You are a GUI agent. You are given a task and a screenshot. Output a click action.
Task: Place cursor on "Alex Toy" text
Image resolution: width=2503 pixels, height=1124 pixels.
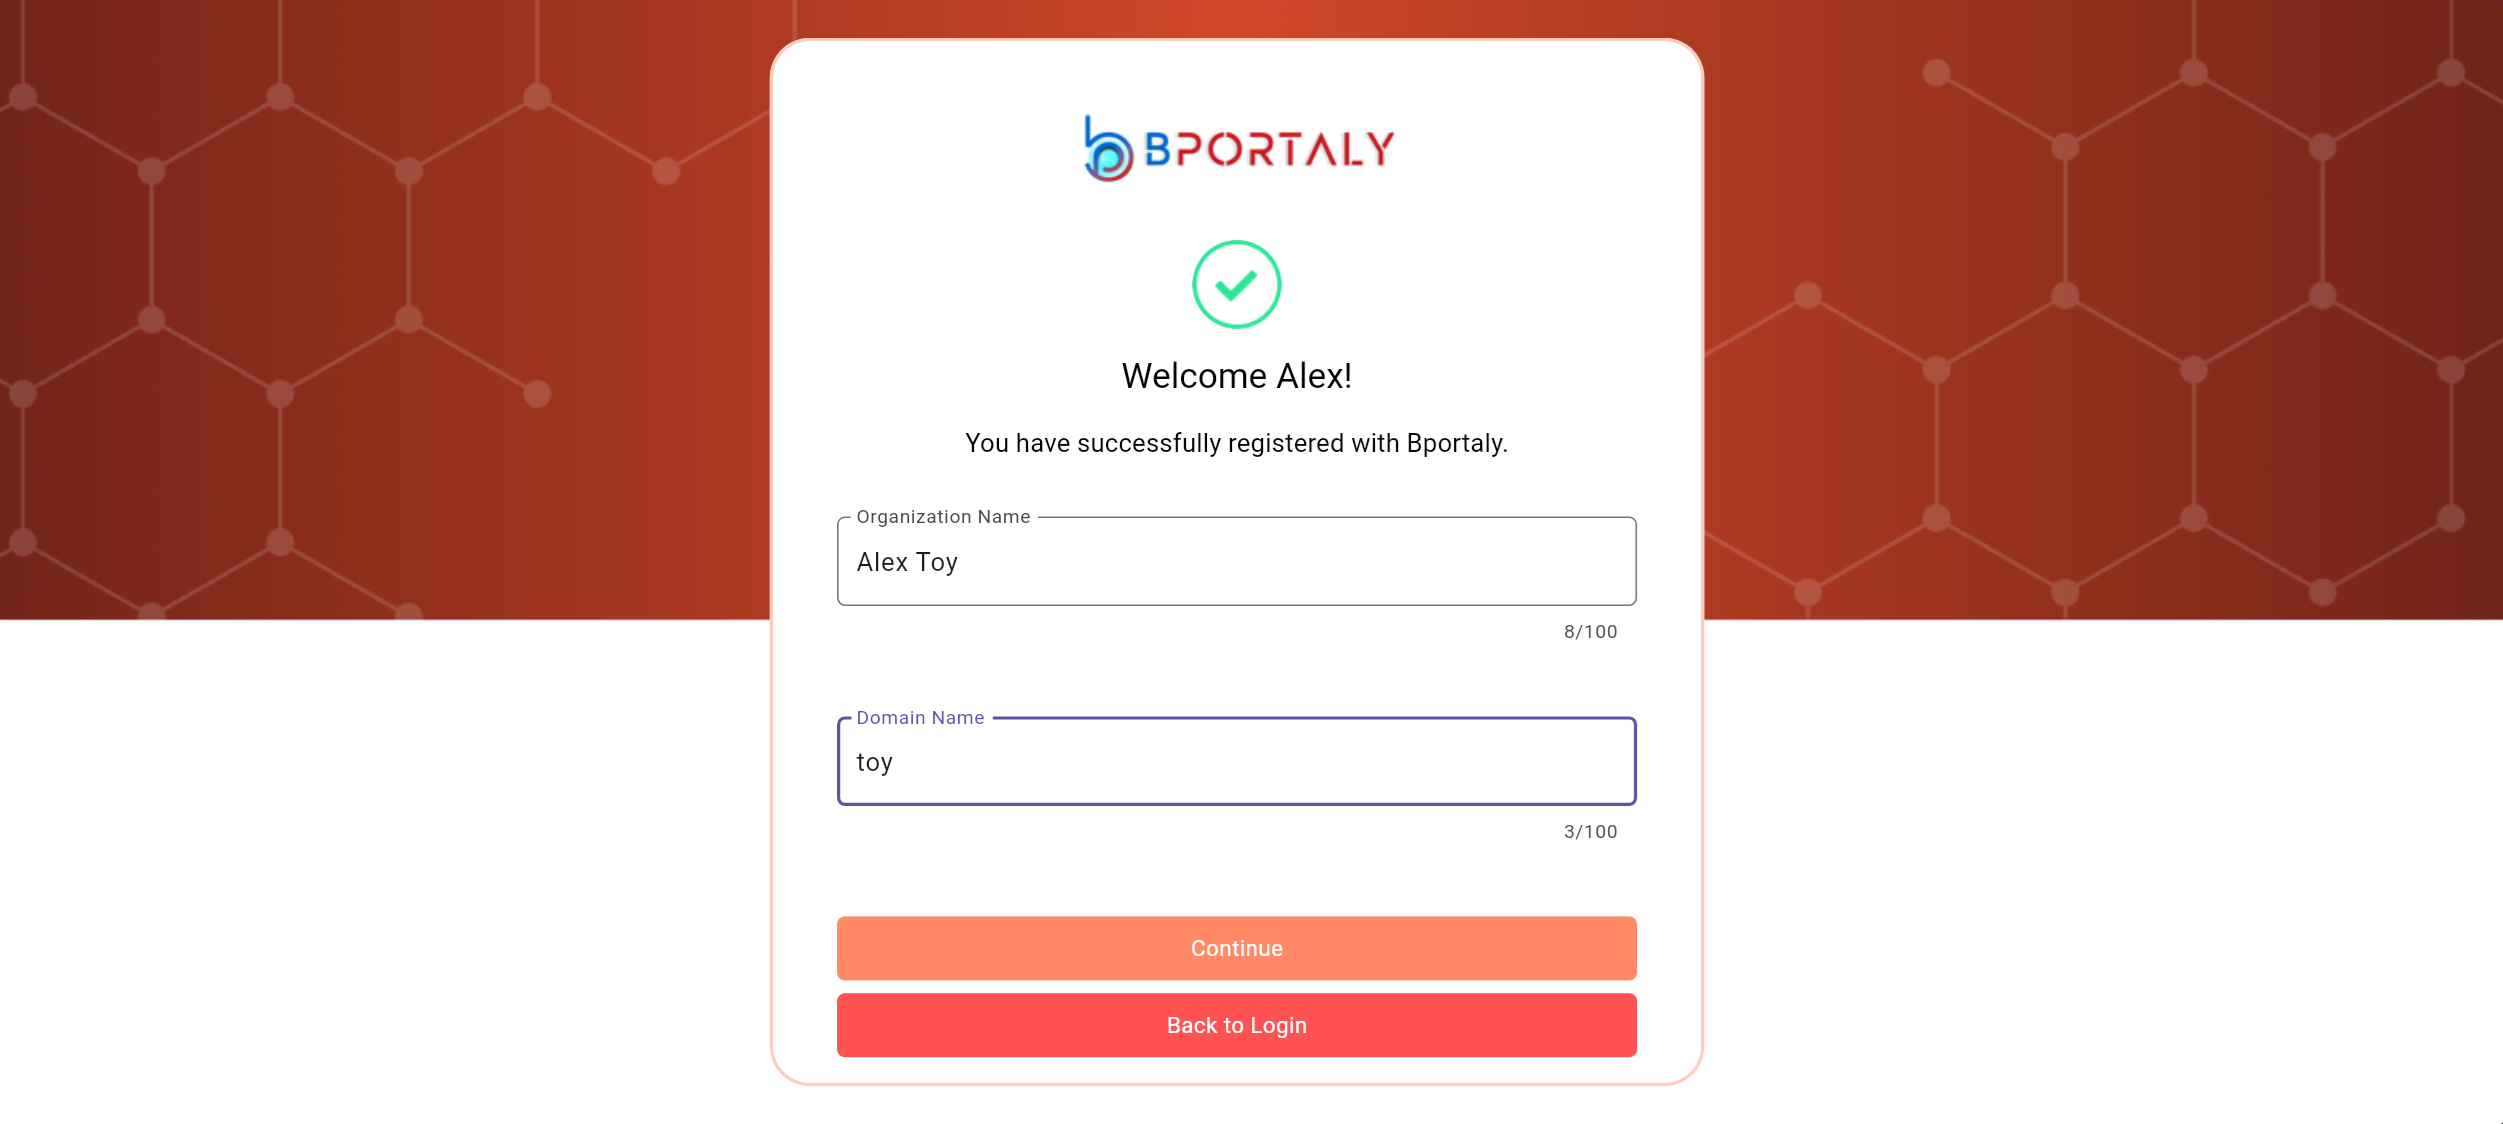point(907,562)
